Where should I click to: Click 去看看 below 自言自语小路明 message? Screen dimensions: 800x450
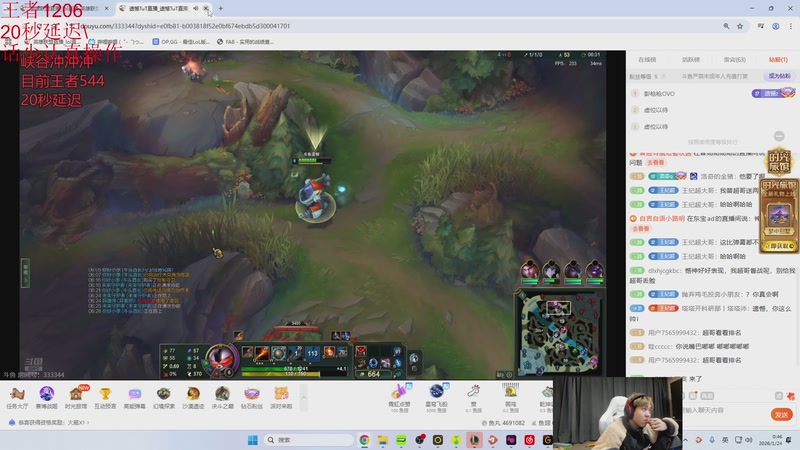pyautogui.click(x=641, y=229)
